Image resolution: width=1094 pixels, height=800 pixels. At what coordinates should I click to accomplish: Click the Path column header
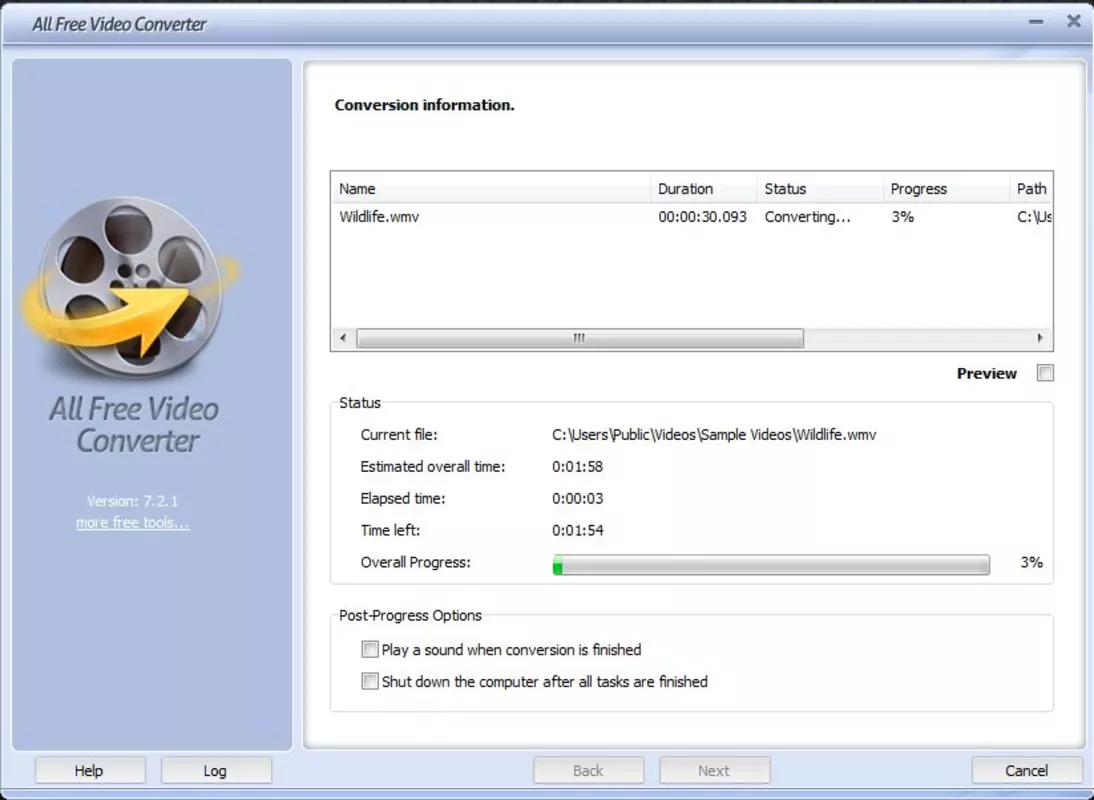point(1031,188)
